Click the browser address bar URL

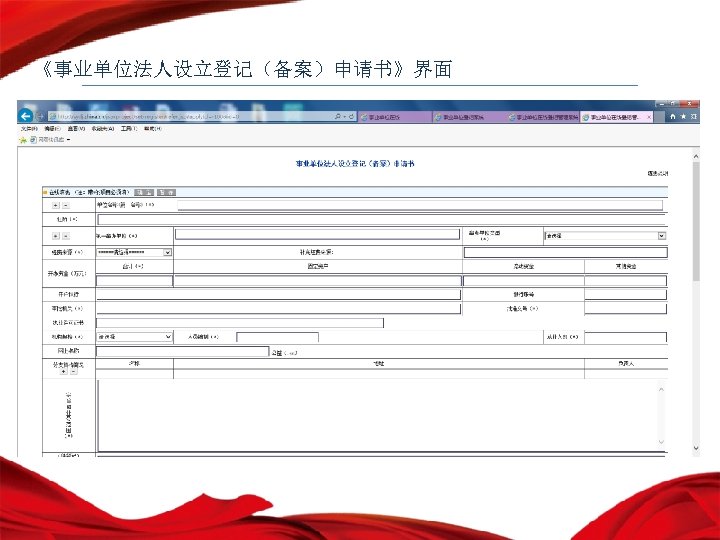point(191,117)
